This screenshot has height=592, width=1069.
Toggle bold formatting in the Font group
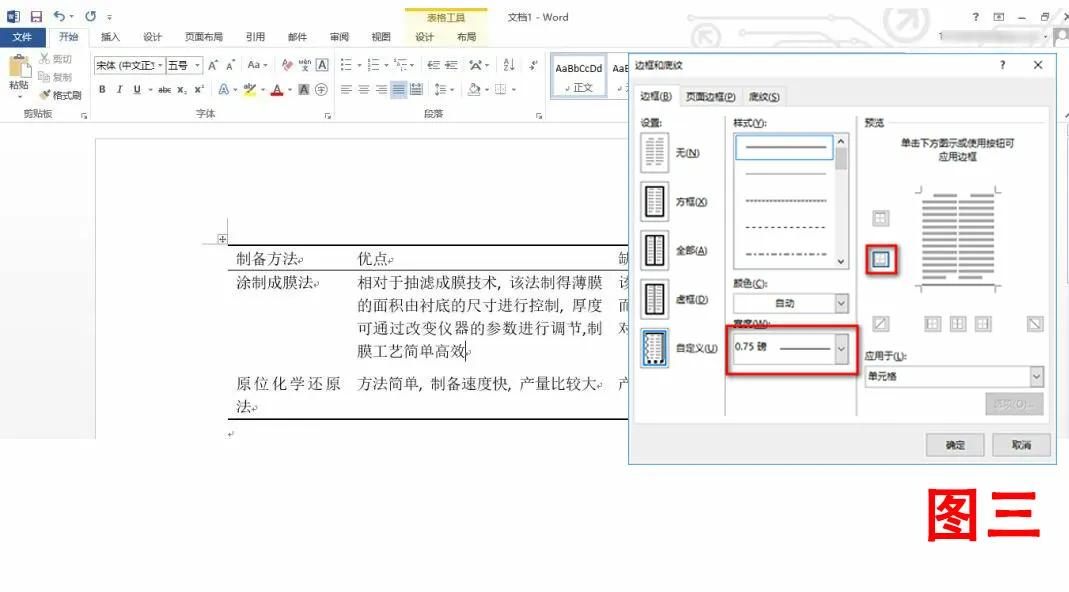[x=103, y=89]
